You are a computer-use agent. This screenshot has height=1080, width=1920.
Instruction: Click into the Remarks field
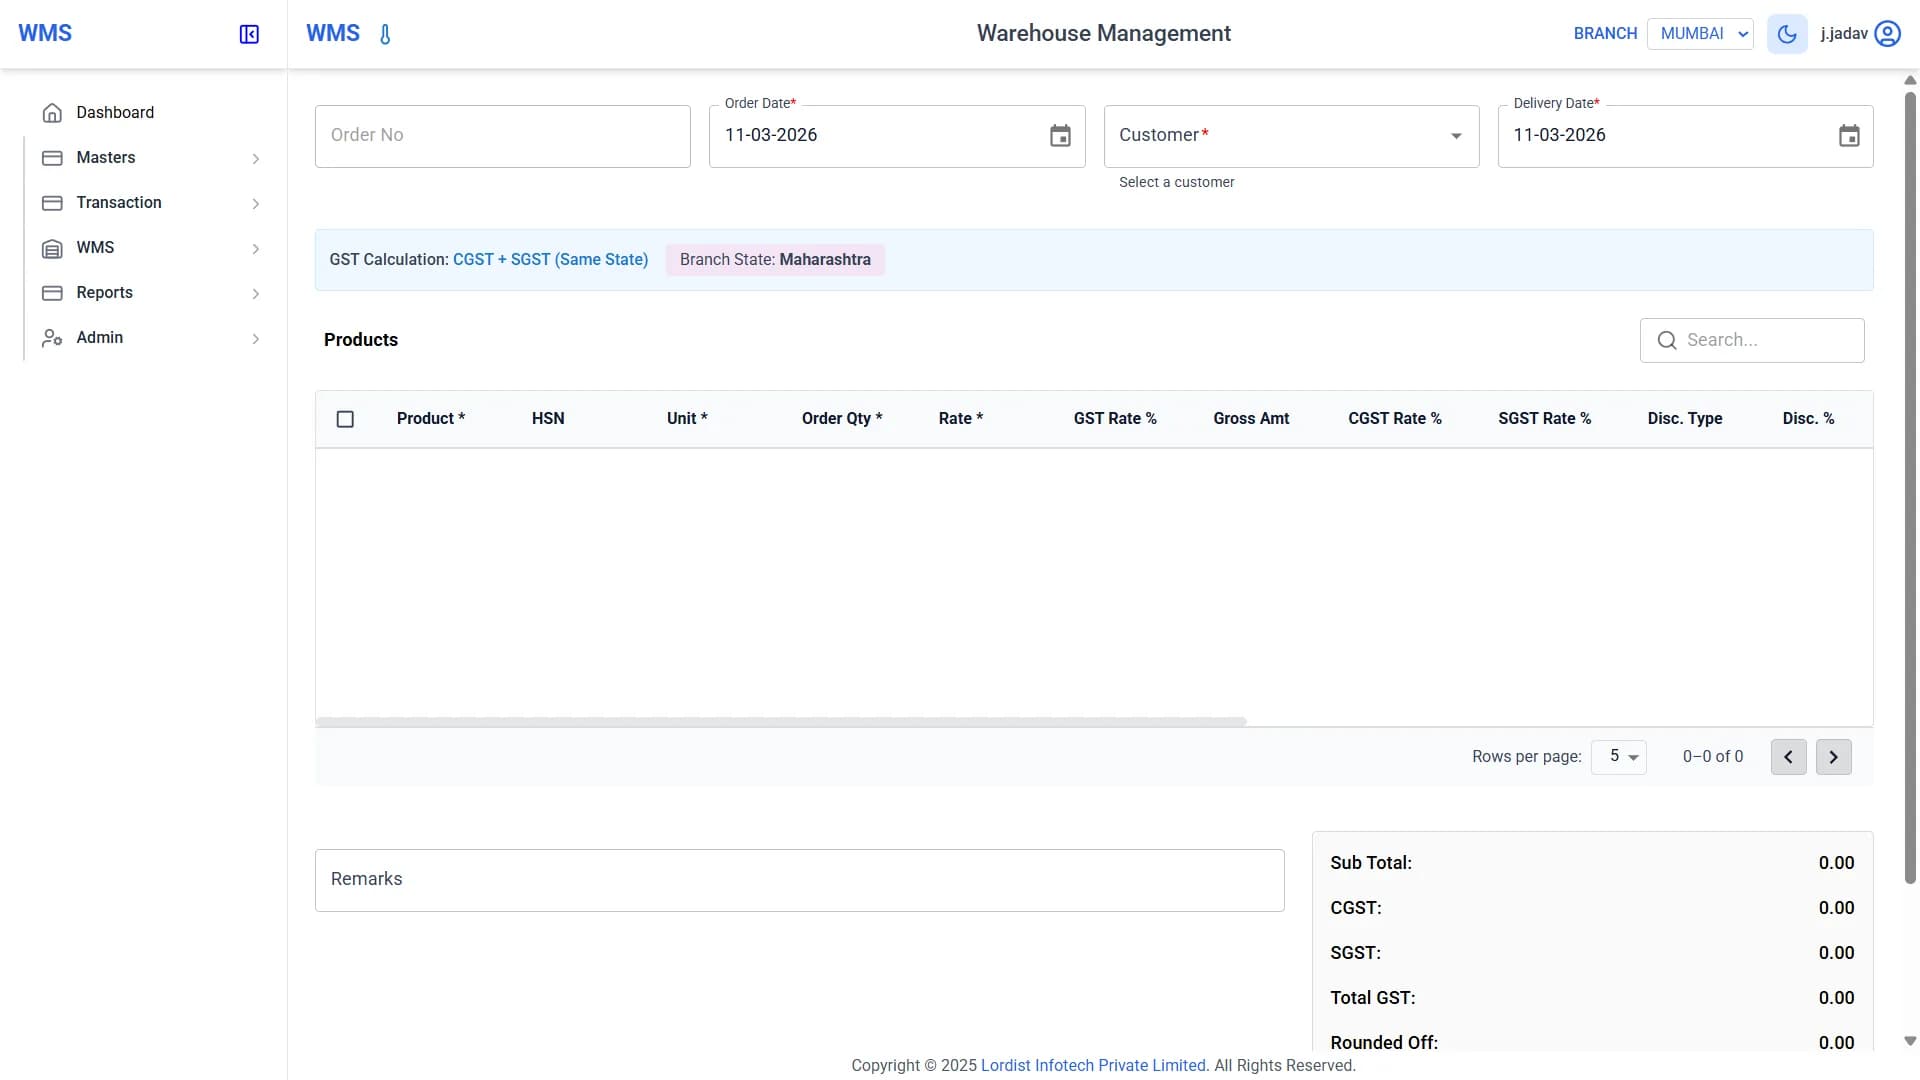point(799,880)
